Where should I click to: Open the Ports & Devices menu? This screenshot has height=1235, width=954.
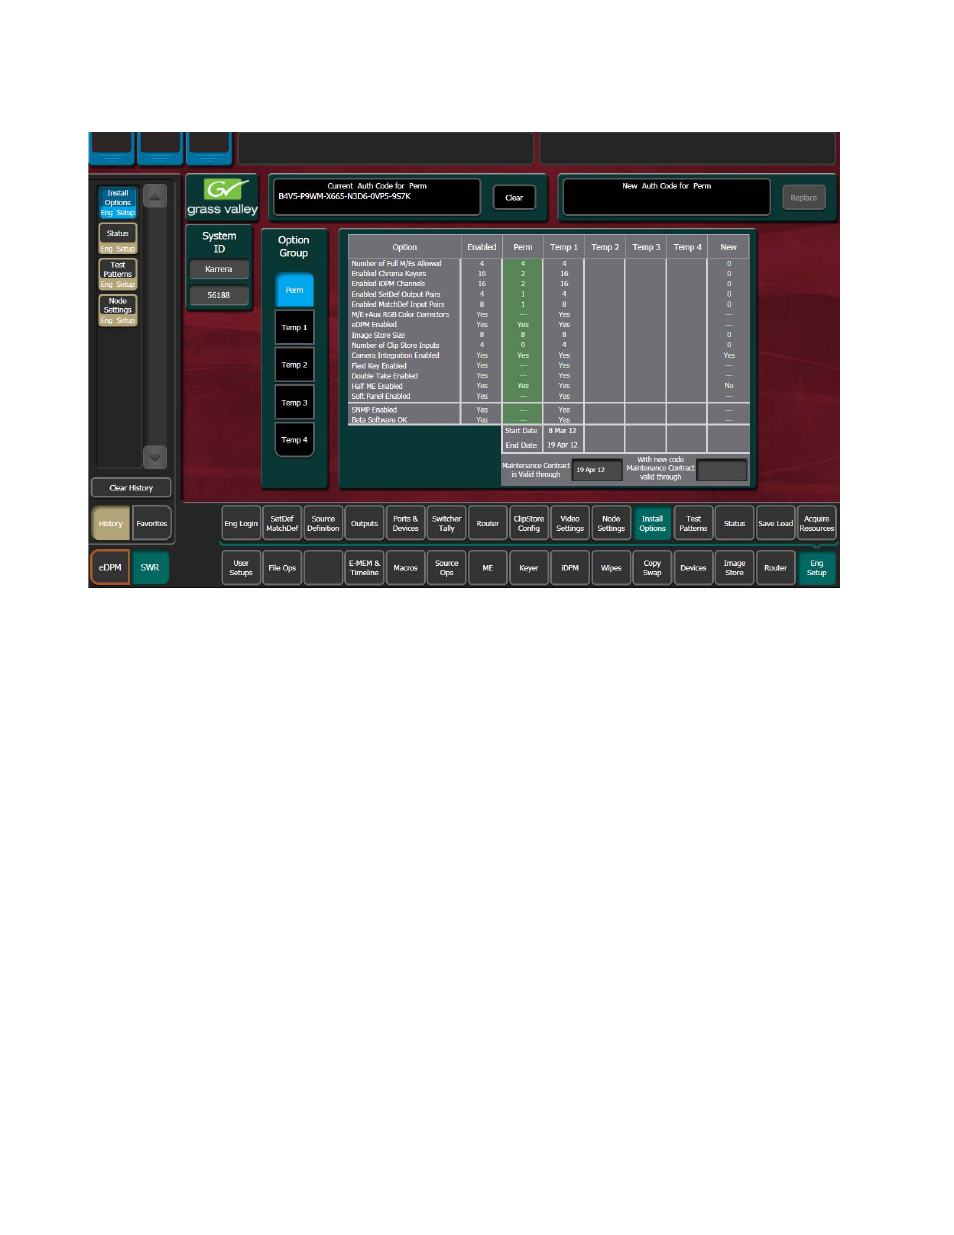click(x=405, y=523)
